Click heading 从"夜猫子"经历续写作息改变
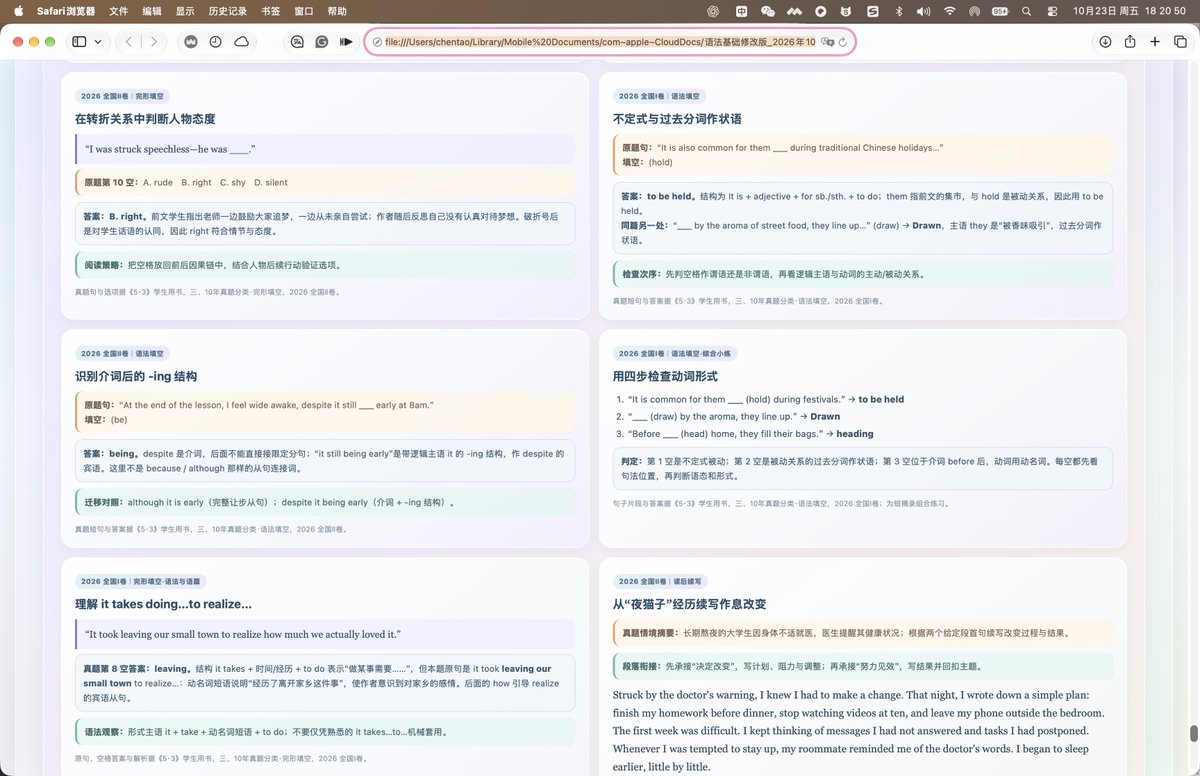1200x776 pixels. (x=689, y=604)
